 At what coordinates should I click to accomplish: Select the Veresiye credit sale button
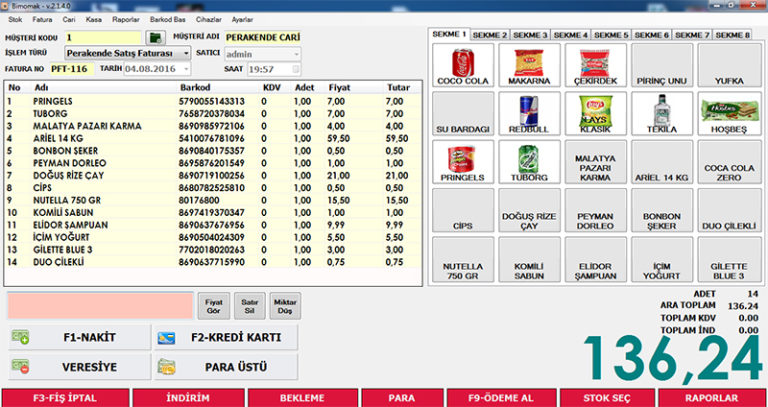[80, 367]
